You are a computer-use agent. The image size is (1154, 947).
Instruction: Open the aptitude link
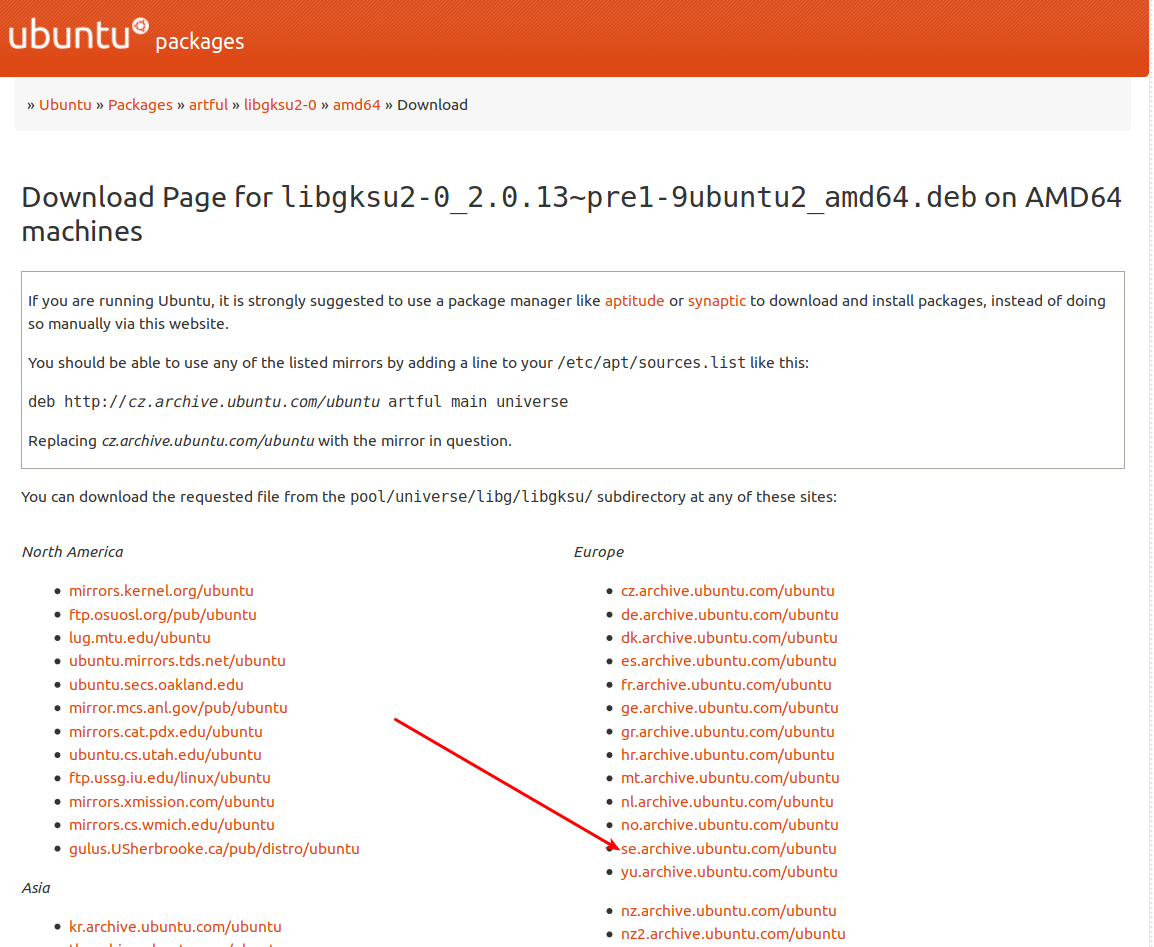pos(634,300)
